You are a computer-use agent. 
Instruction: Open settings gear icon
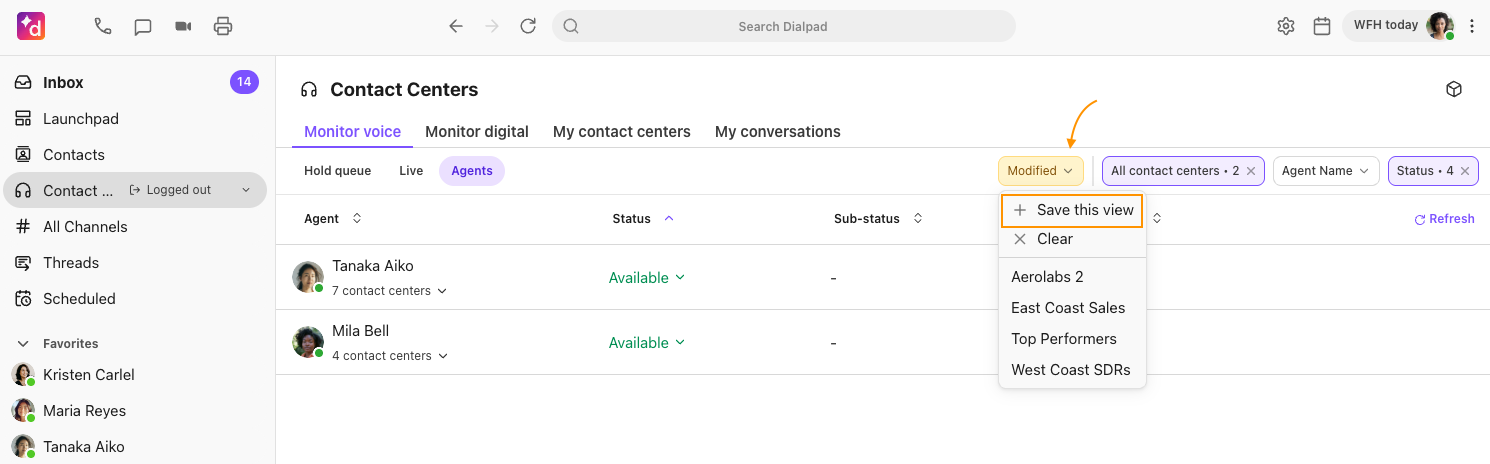tap(1286, 26)
